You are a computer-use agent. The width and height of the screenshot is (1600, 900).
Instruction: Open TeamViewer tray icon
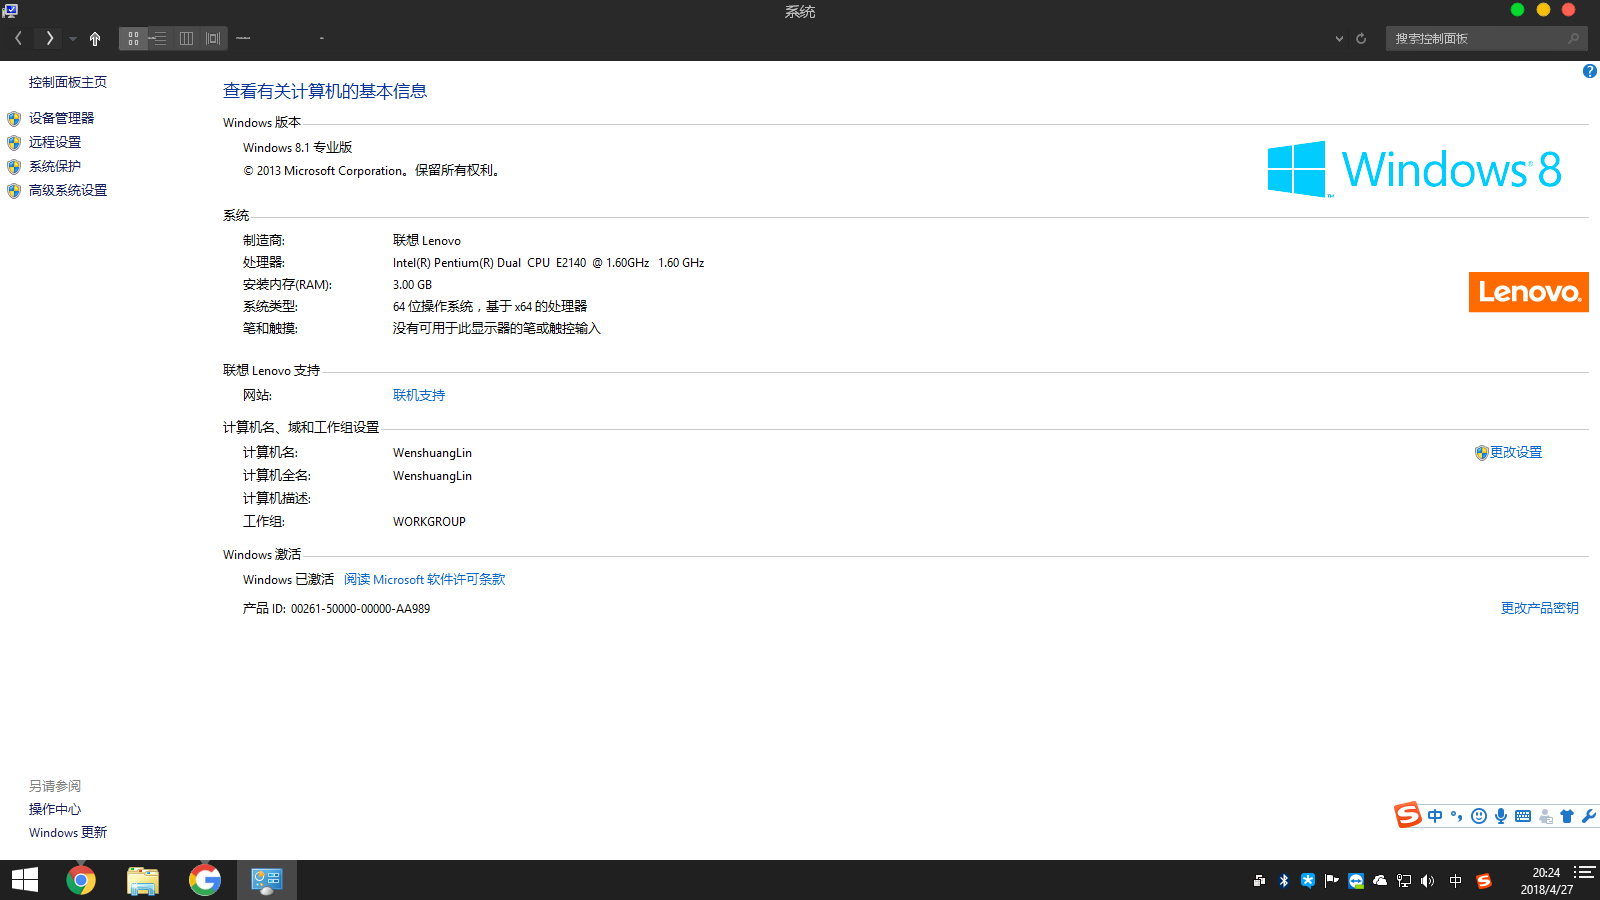(x=1356, y=881)
